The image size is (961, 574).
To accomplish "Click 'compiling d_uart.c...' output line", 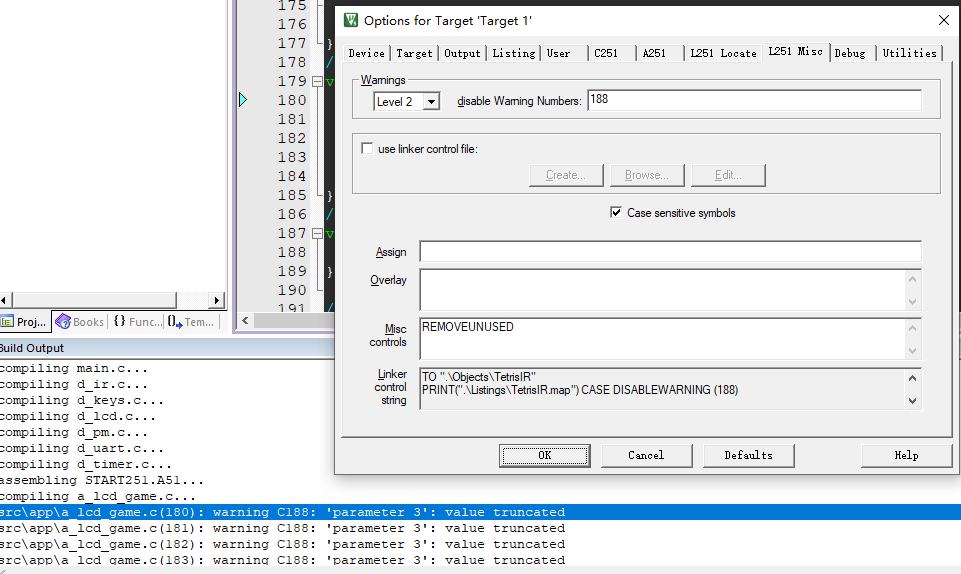I will pyautogui.click(x=82, y=448).
